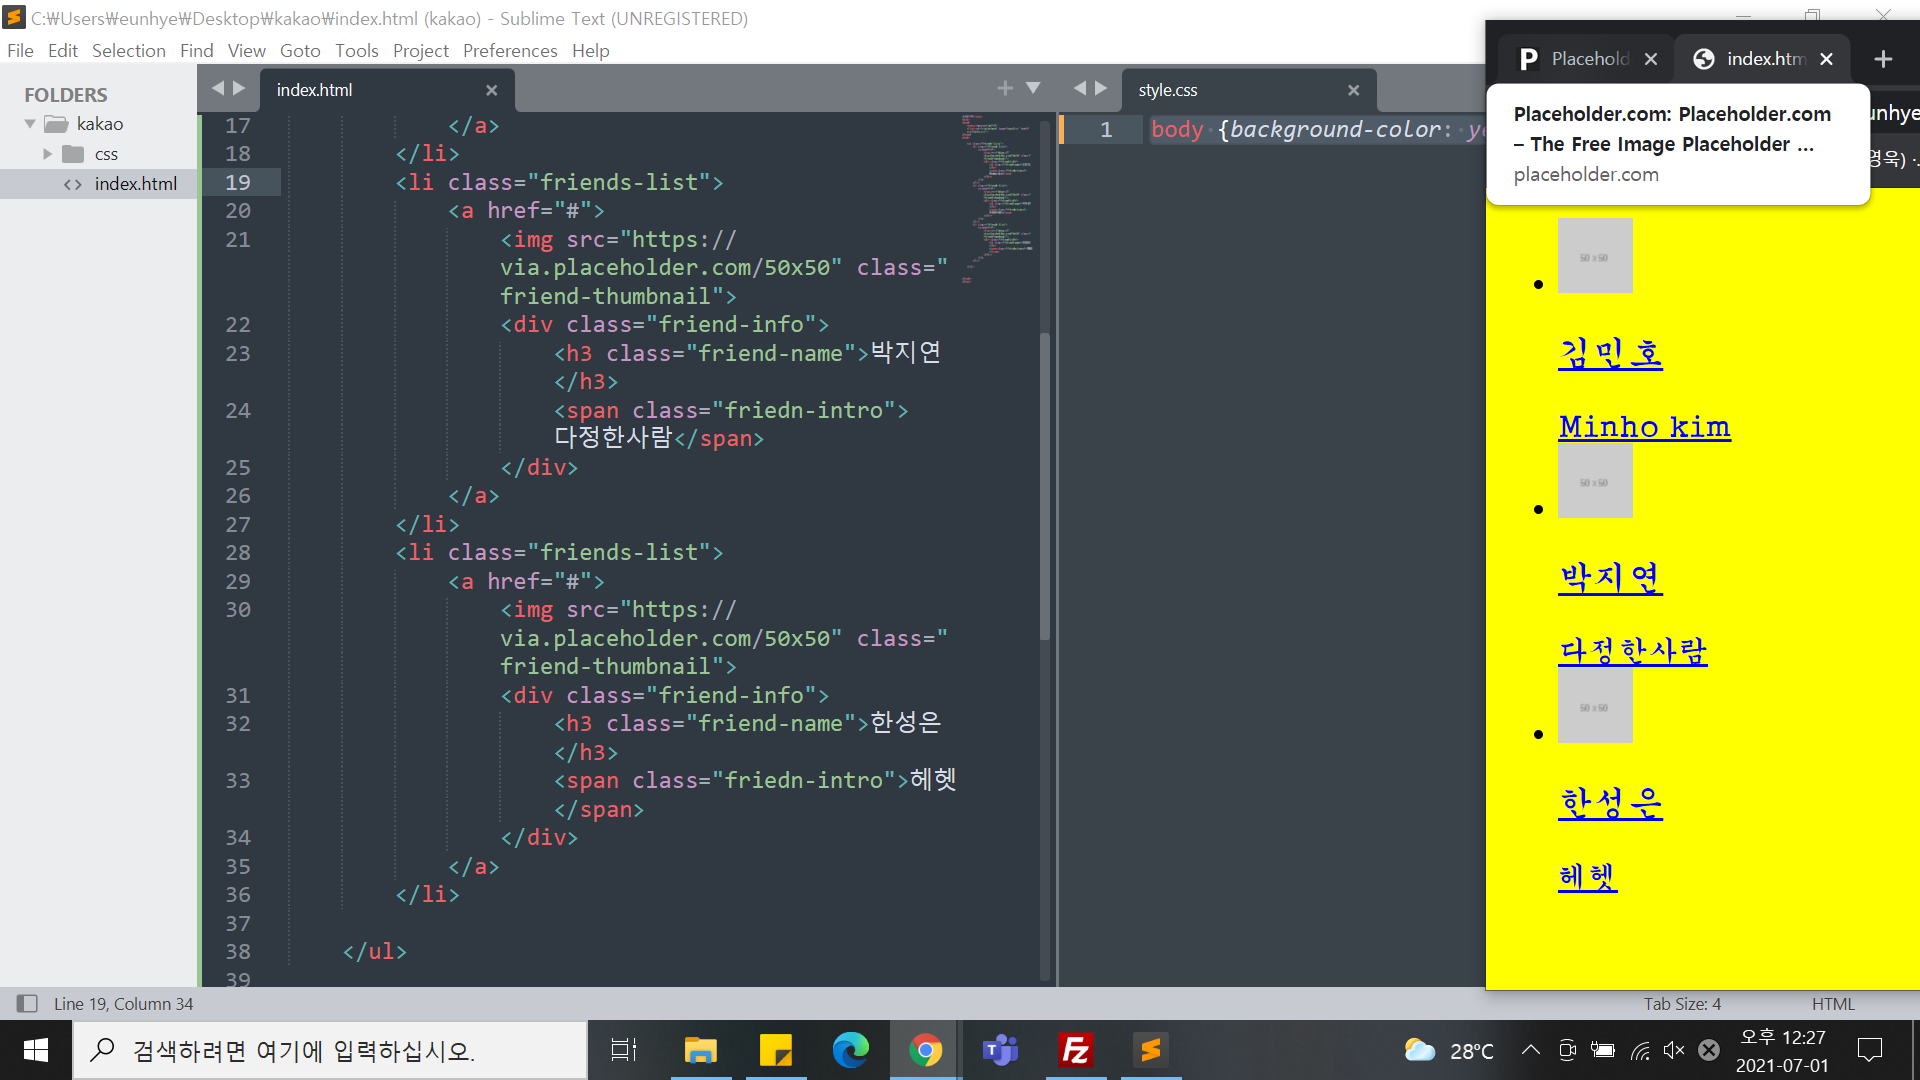Expand the css folder
Image resolution: width=1920 pixels, height=1080 pixels.
point(47,154)
